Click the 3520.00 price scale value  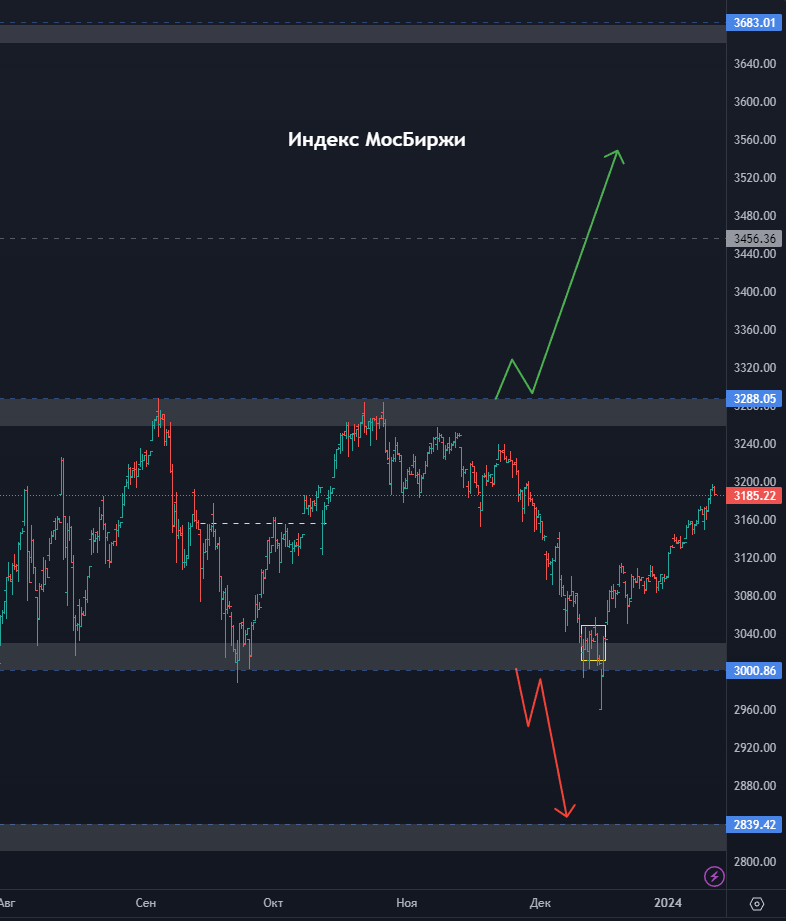[755, 177]
